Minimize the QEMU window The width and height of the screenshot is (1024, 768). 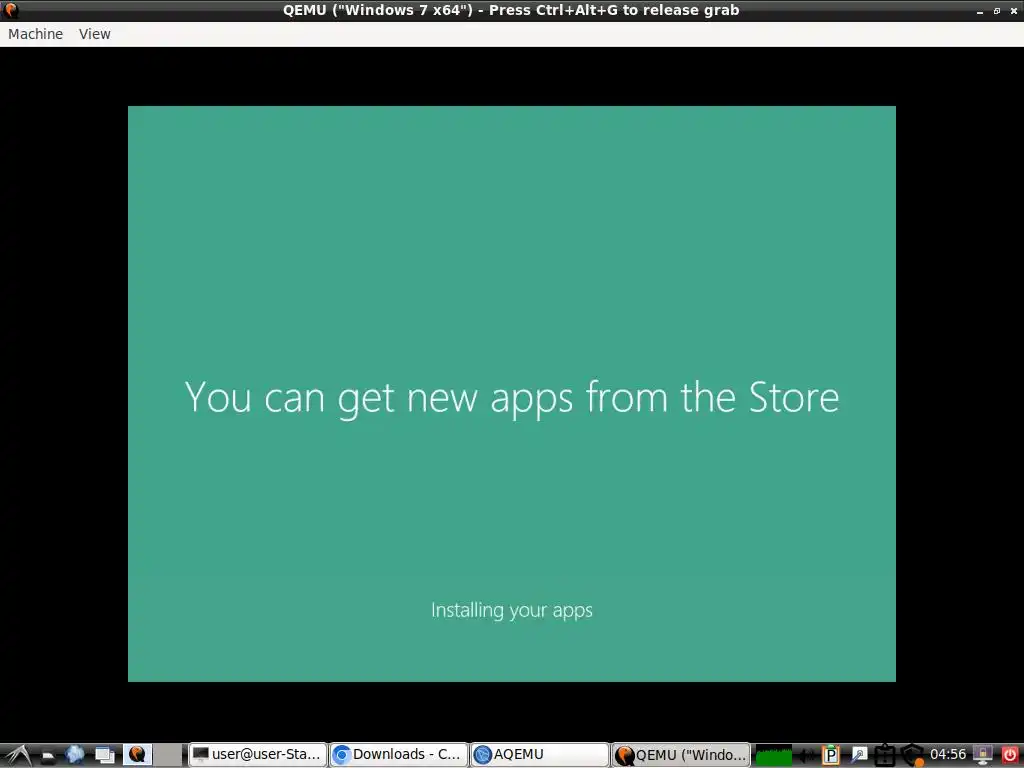[980, 11]
